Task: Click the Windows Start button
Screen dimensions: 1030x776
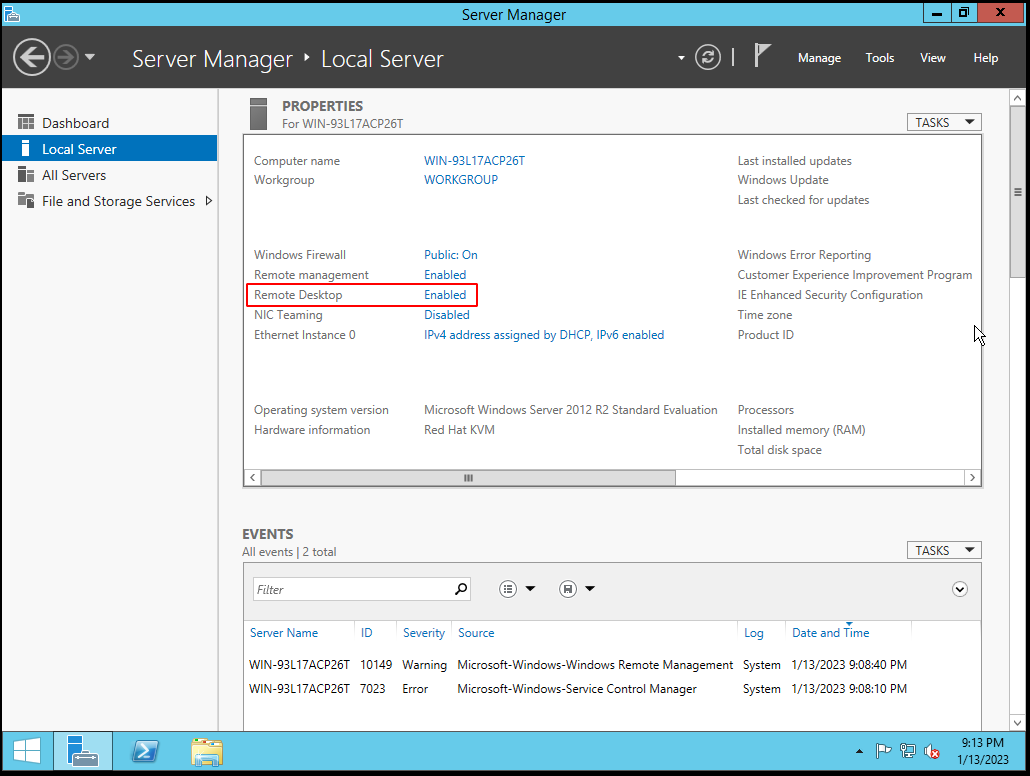Action: pyautogui.click(x=27, y=751)
